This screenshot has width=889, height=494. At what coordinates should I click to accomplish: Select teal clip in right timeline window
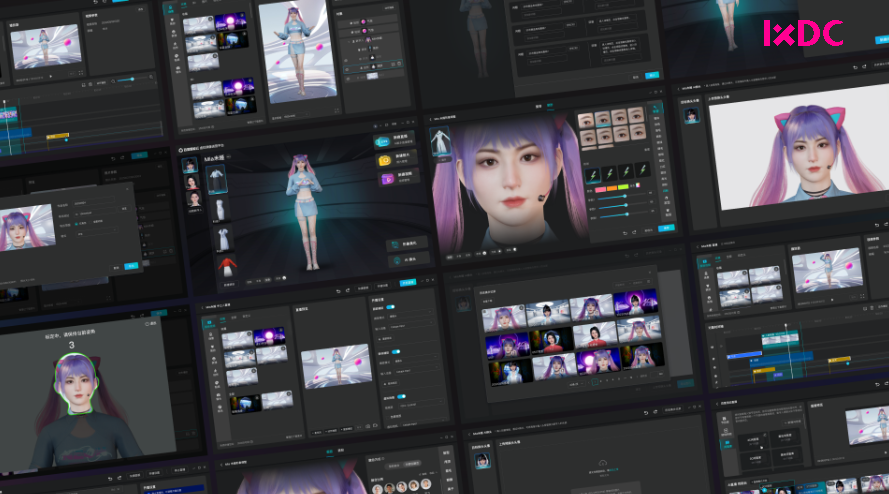click(780, 339)
